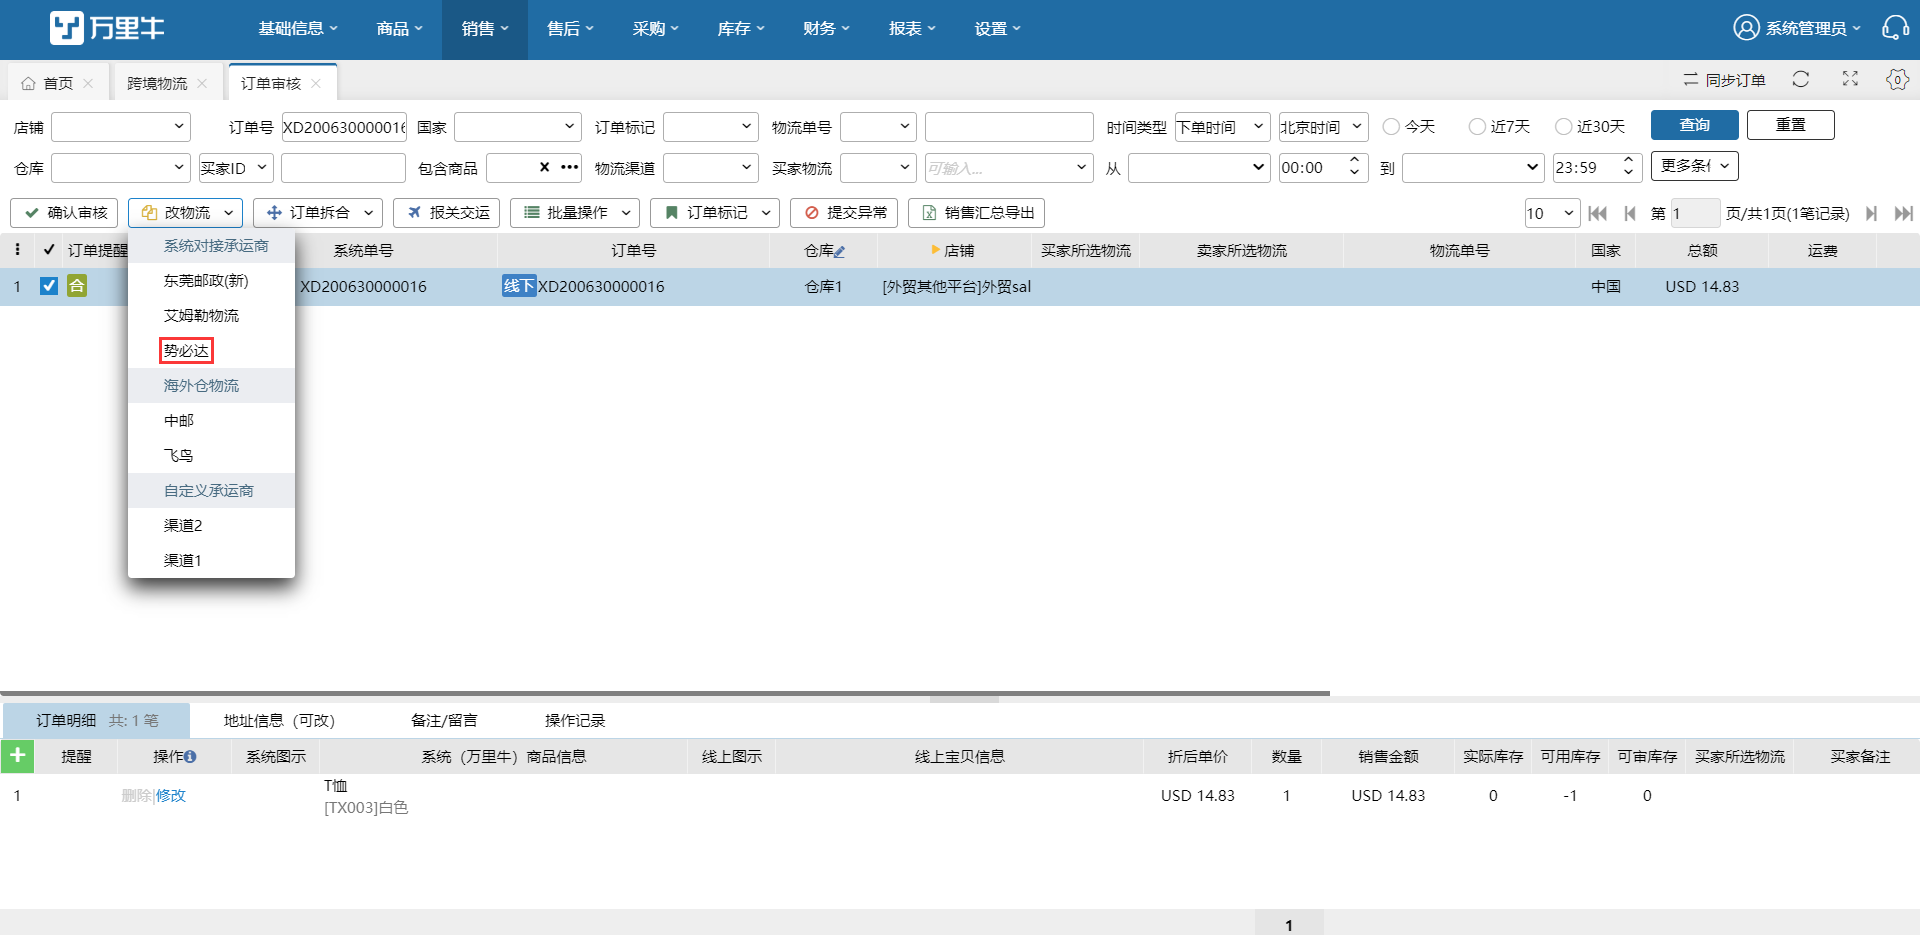Expand the 更多条件 dropdown
This screenshot has height=935, width=1920.
(1694, 166)
